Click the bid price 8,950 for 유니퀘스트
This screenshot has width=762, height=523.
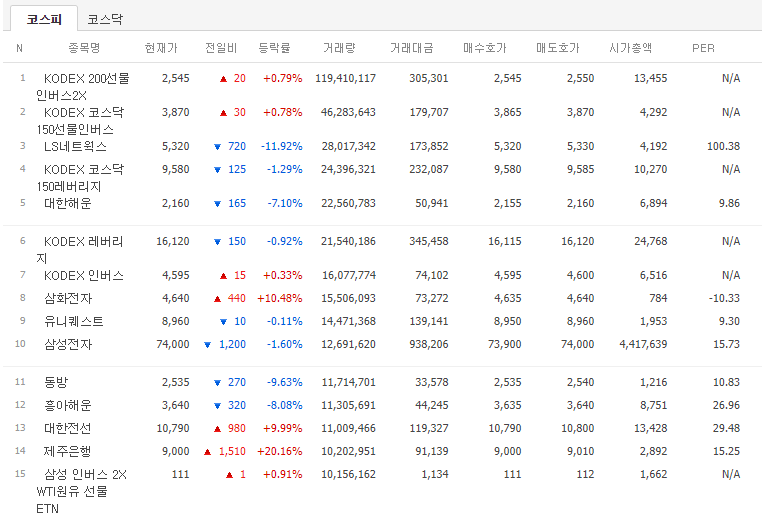click(507, 321)
